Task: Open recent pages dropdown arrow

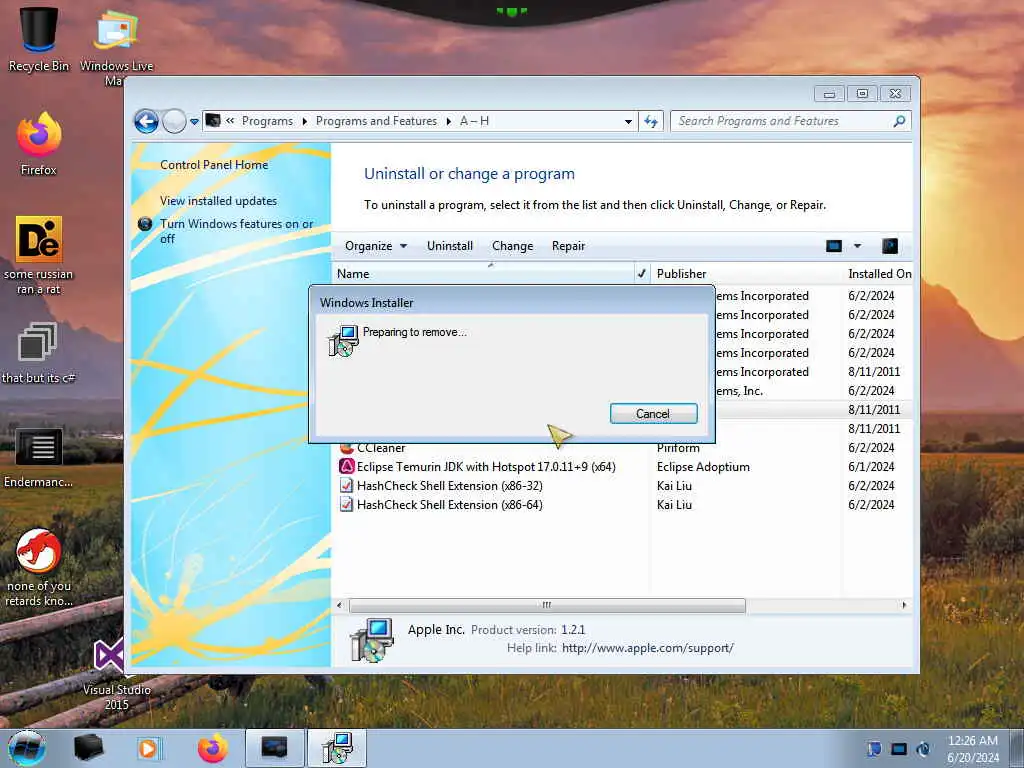Action: pos(194,122)
